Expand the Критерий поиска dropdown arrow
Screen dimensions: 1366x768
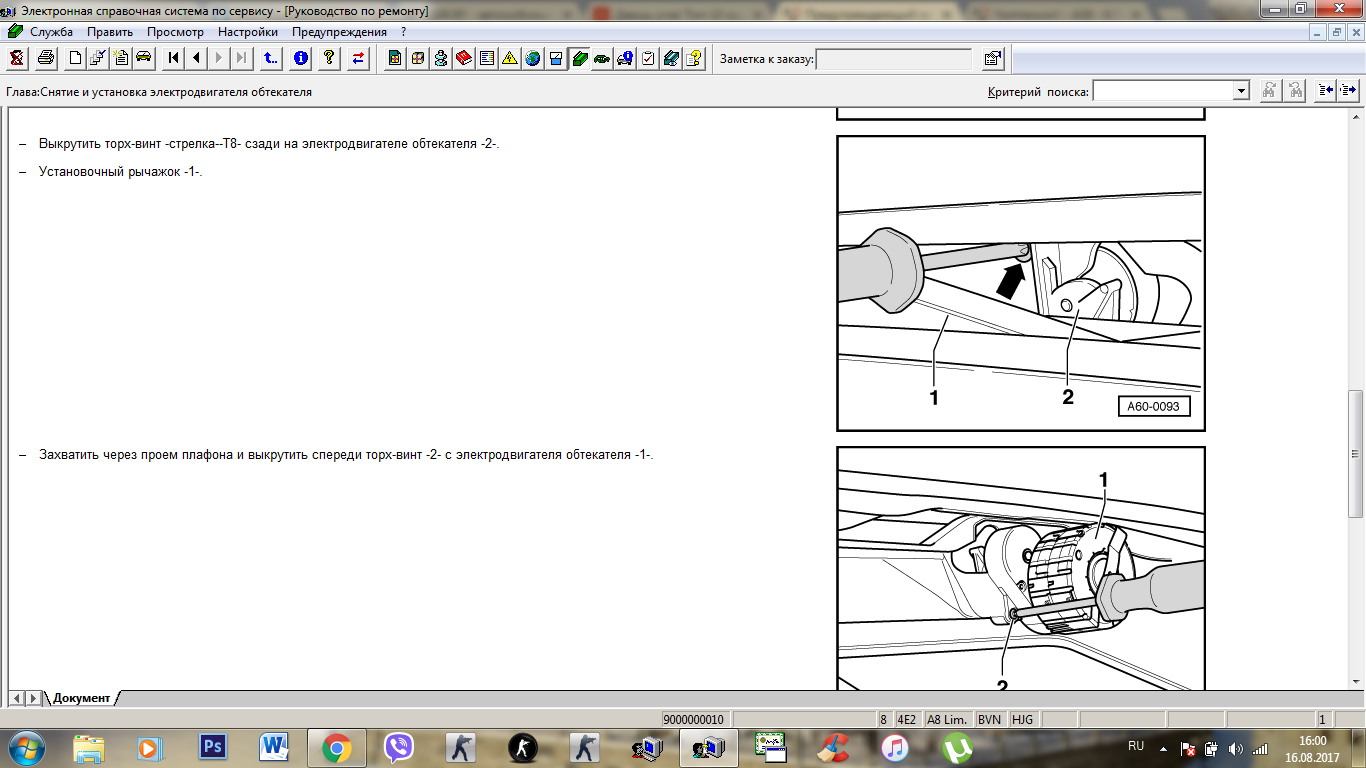click(x=1241, y=91)
